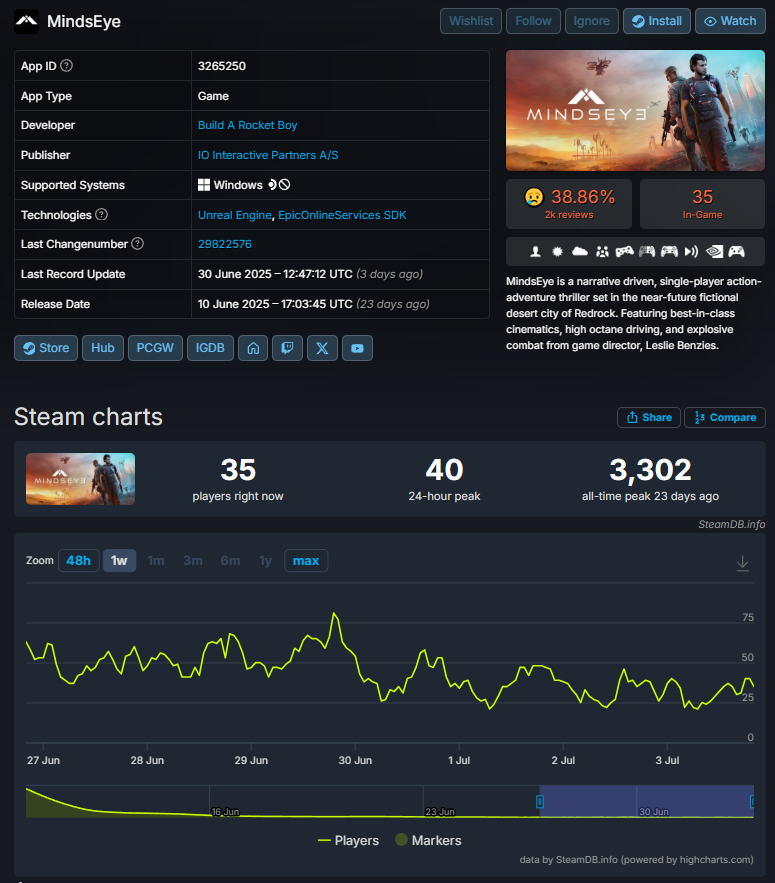Click the Ignore button
The image size is (775, 883).
591,21
